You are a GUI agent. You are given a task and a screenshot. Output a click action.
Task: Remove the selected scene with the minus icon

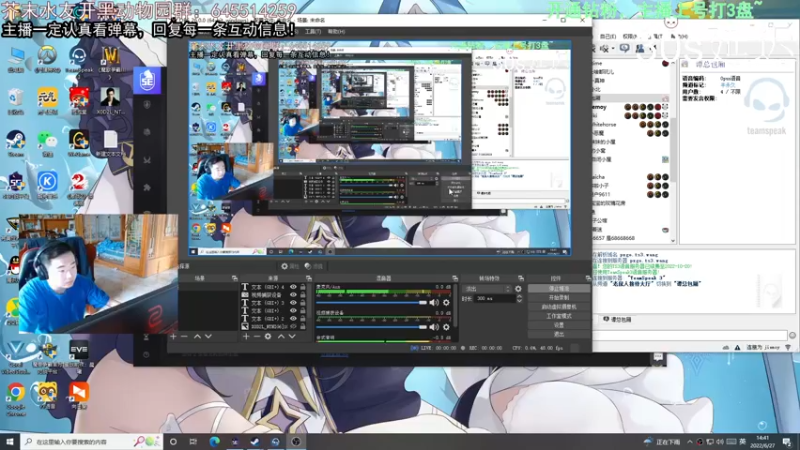point(184,337)
